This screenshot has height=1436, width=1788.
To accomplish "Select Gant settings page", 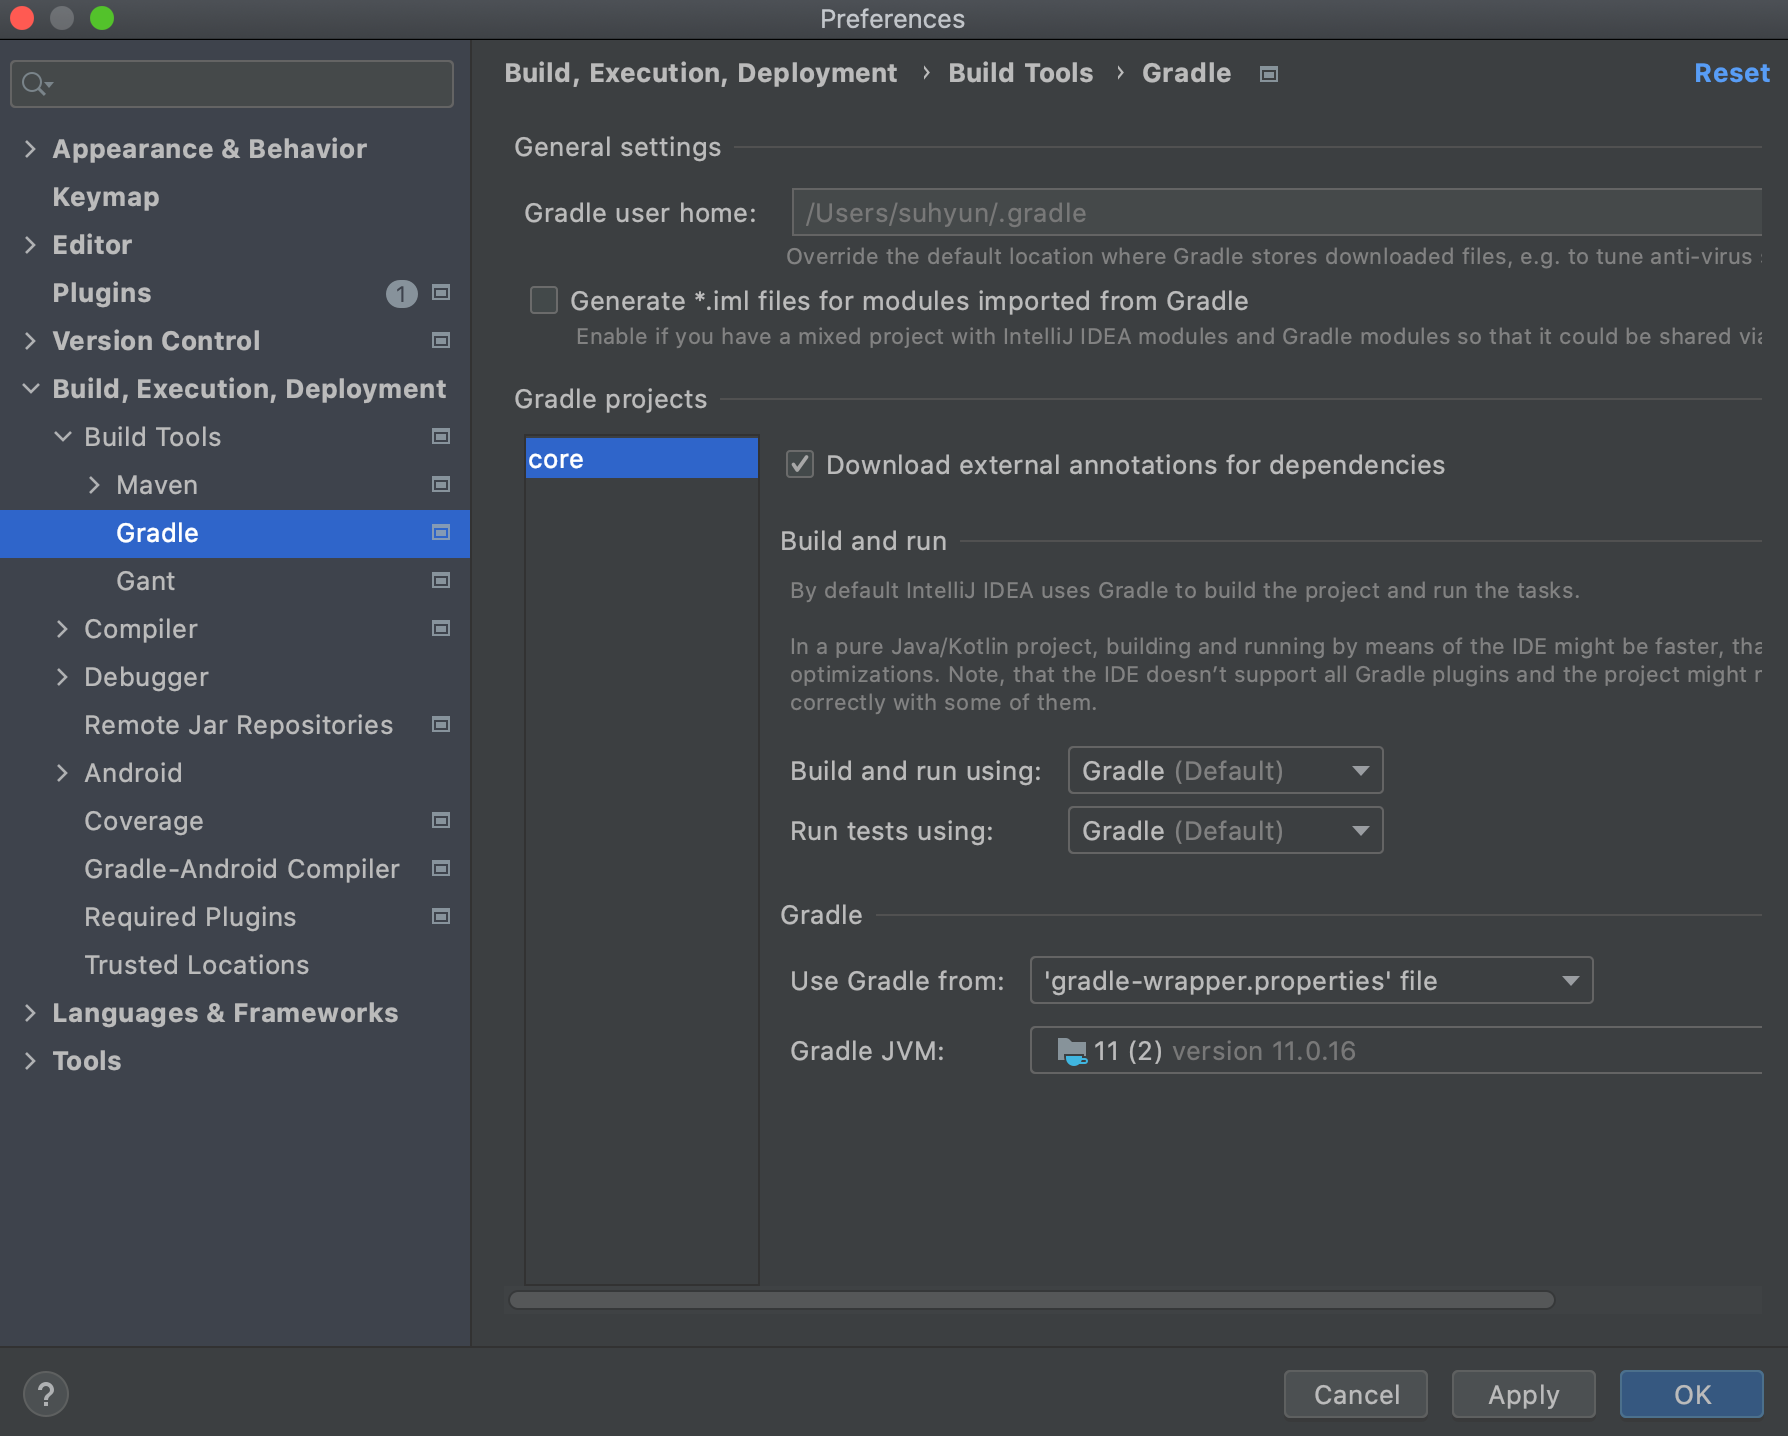I will point(145,581).
